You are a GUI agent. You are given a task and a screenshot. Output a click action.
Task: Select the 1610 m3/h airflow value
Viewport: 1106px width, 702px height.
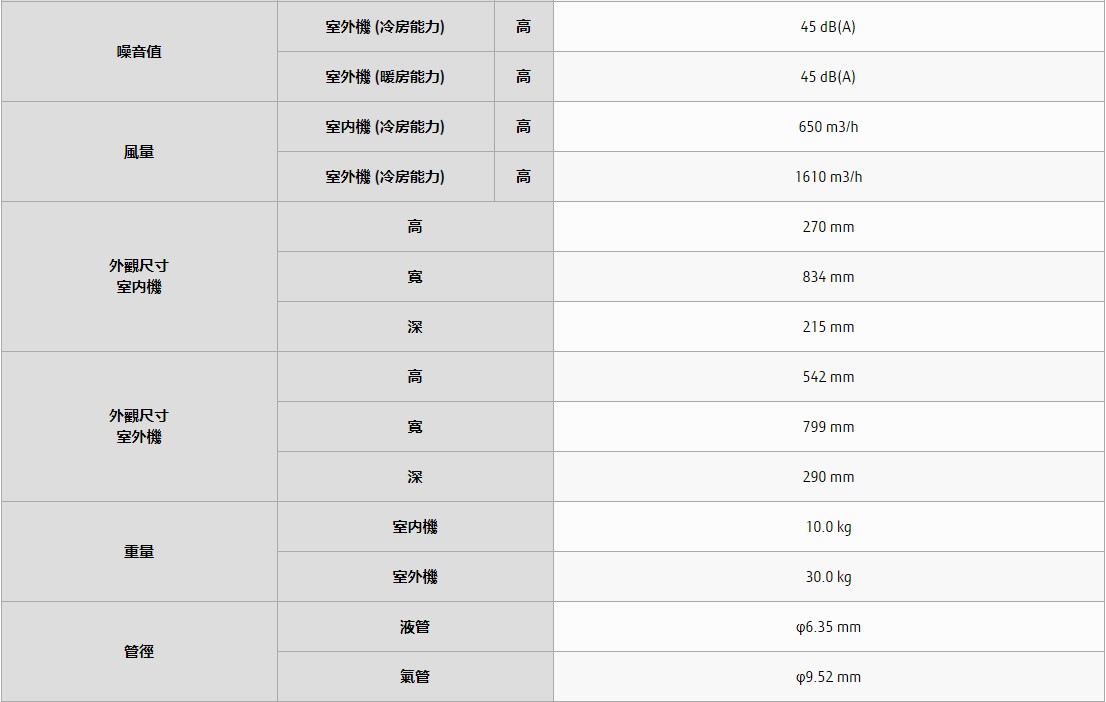(x=828, y=177)
